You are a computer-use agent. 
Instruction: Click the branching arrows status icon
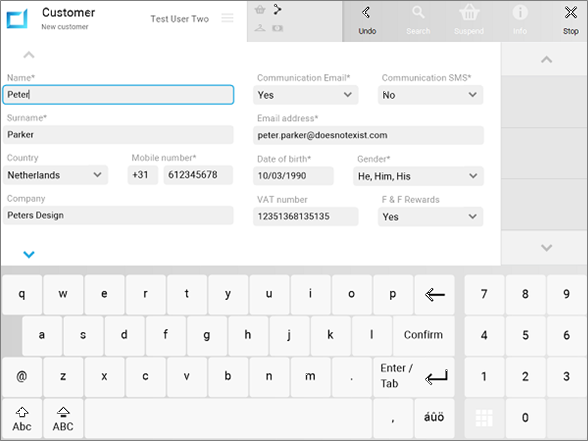click(277, 9)
